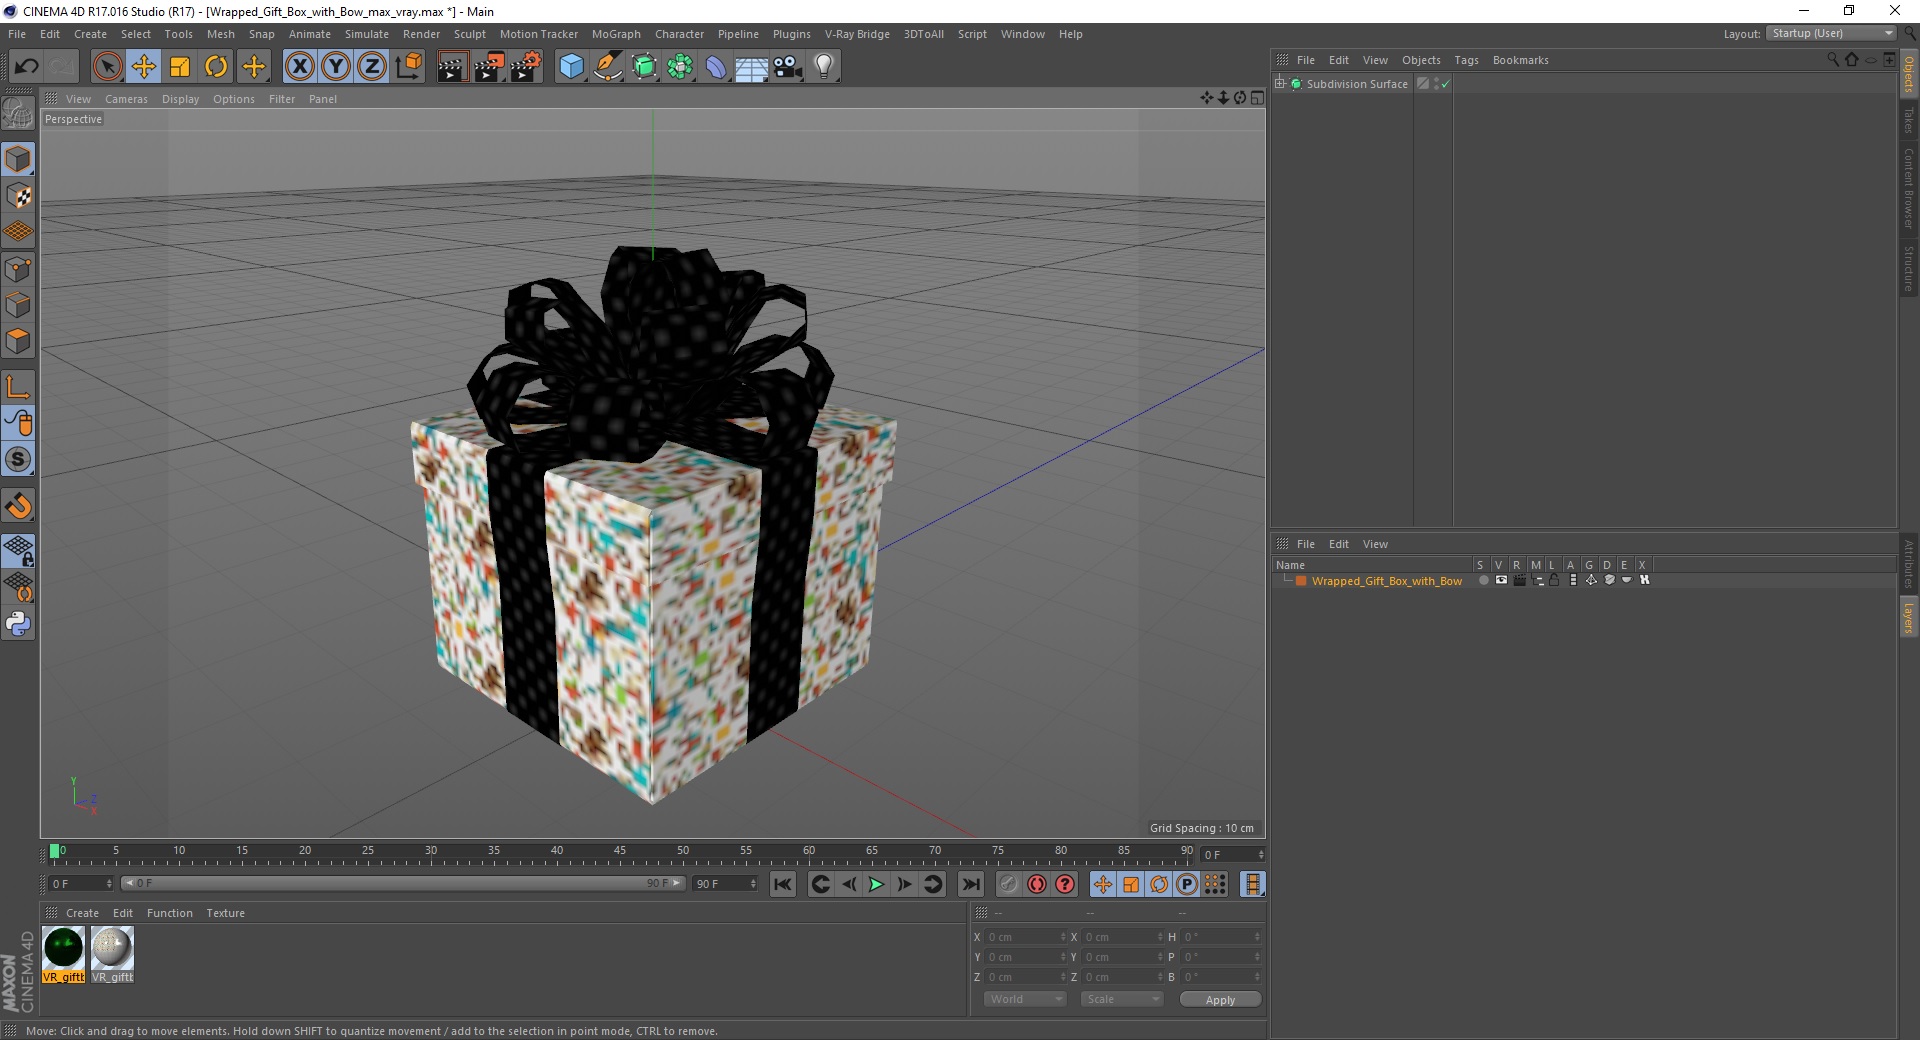Add a Camera object
The image size is (1920, 1040).
[x=788, y=67]
